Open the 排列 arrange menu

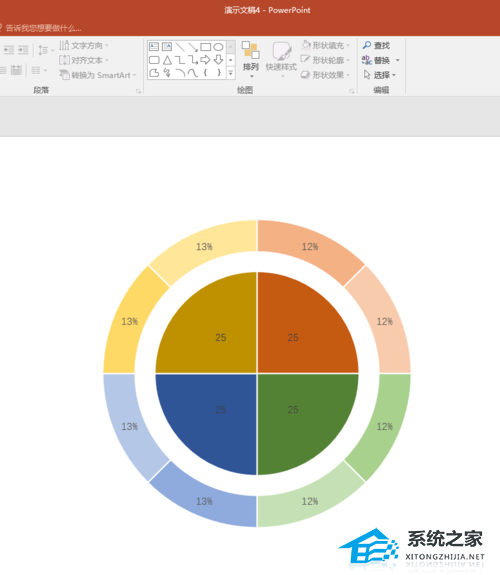[x=251, y=59]
